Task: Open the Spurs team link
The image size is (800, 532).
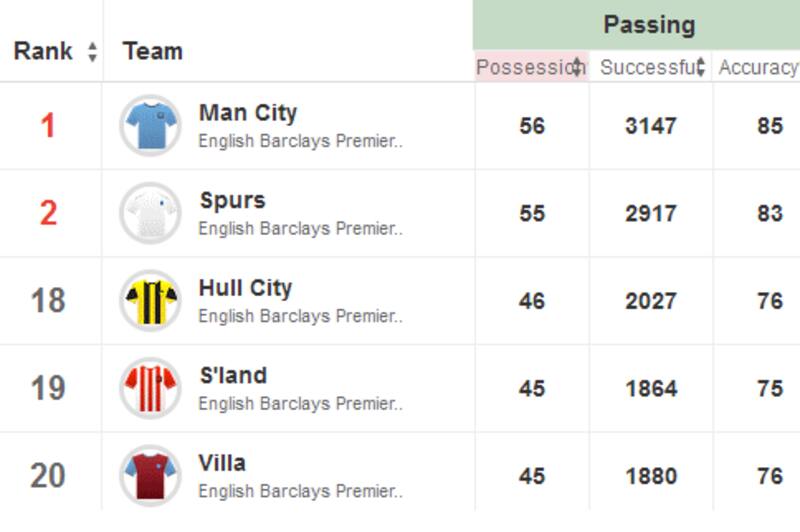Action: 232,200
